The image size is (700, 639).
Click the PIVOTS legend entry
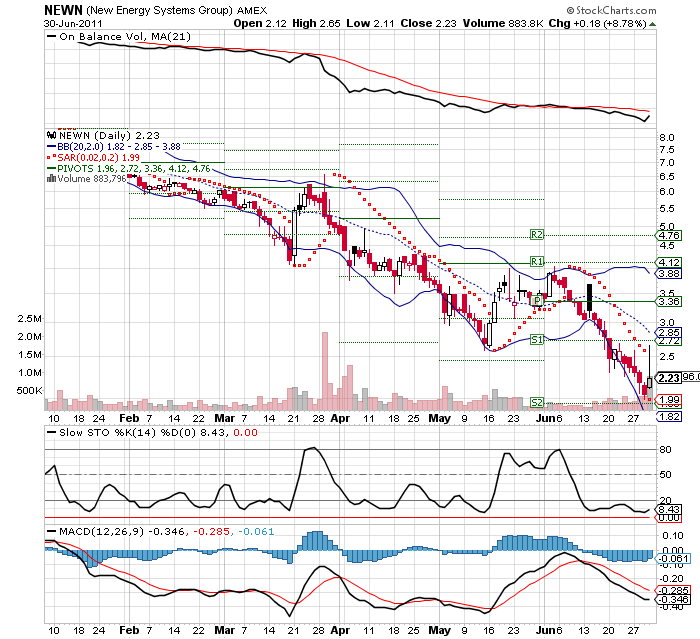129,169
